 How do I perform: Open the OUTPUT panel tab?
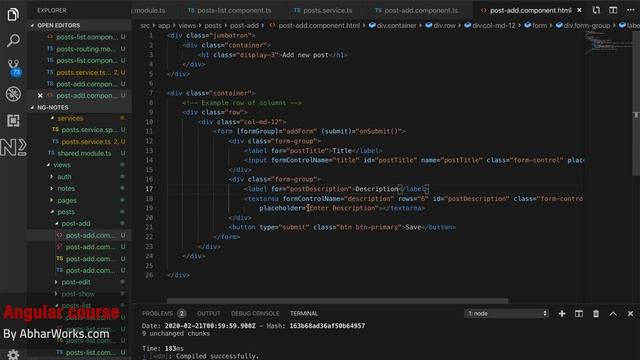(209, 313)
